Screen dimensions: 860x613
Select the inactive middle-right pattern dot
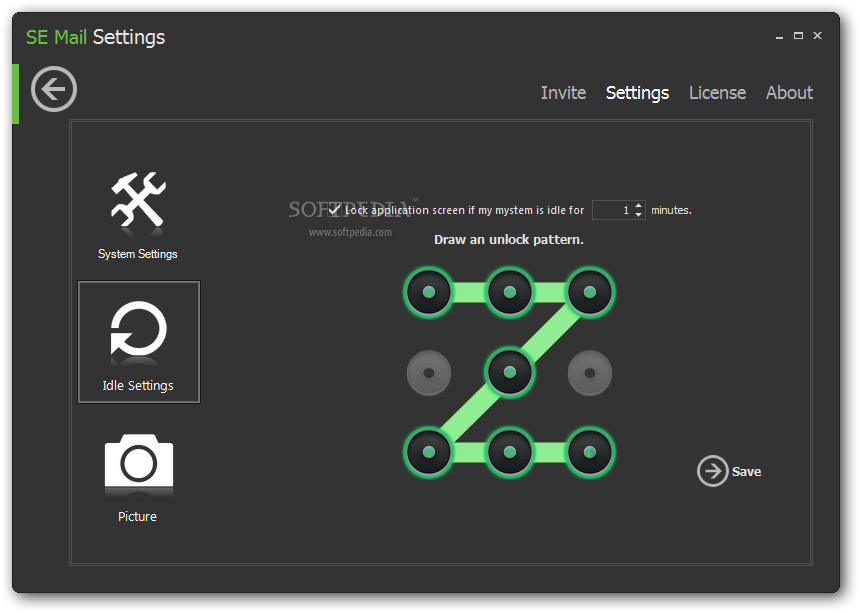point(590,373)
